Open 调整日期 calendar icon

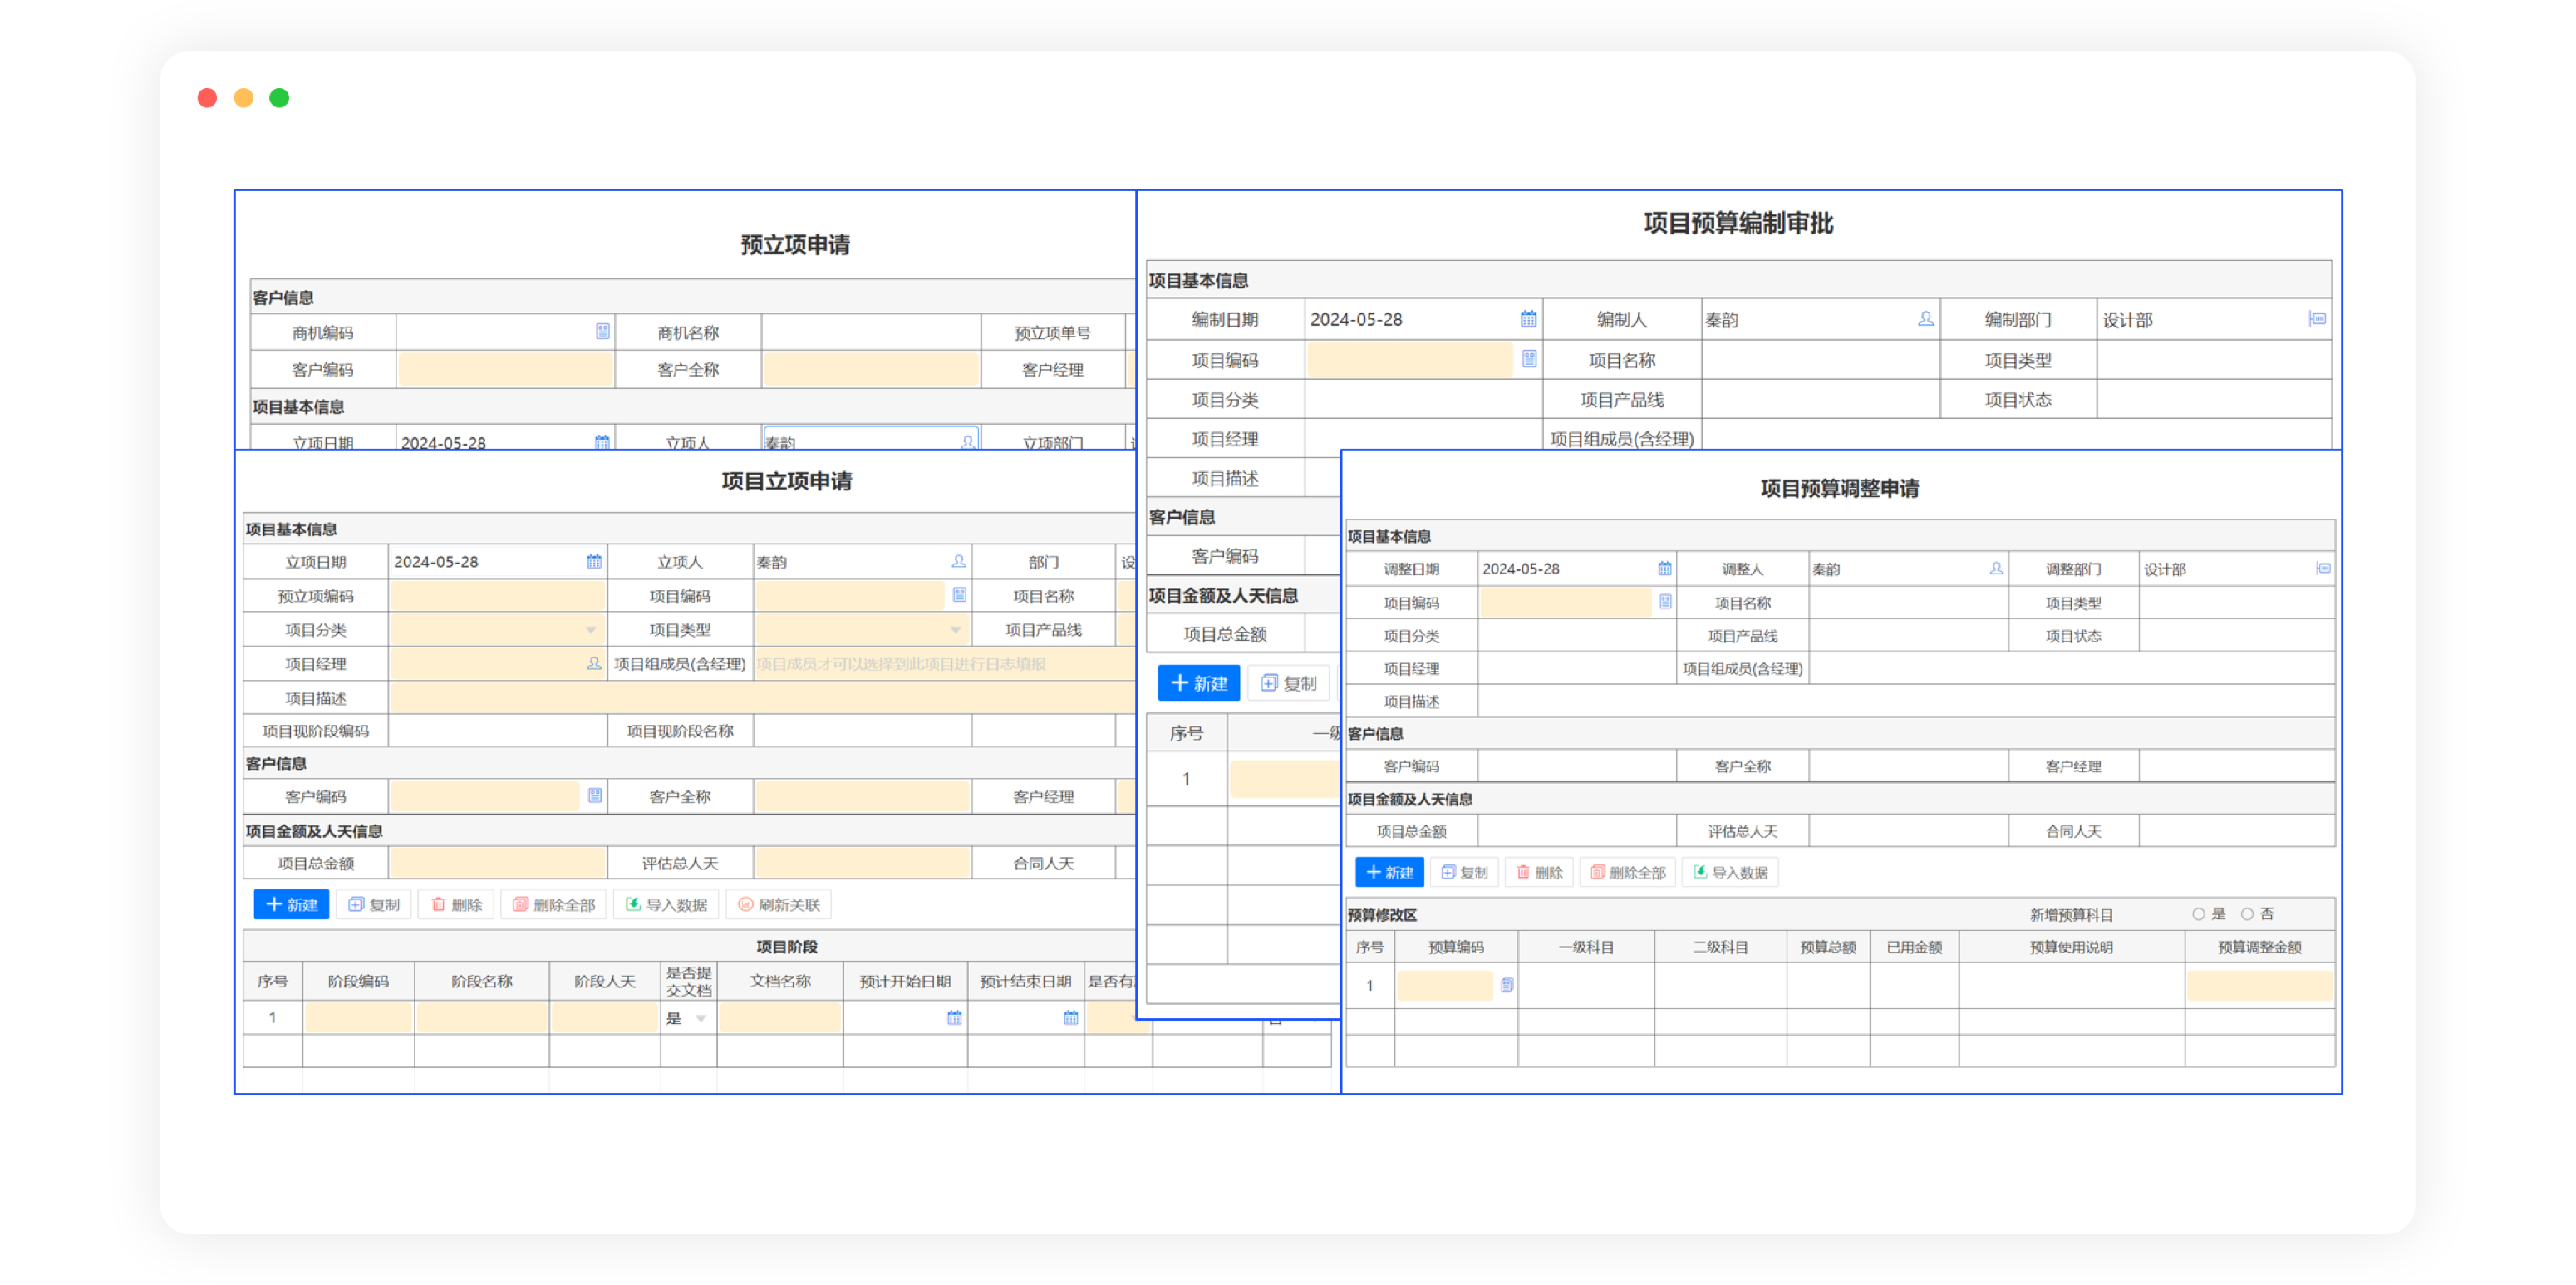(x=1665, y=568)
